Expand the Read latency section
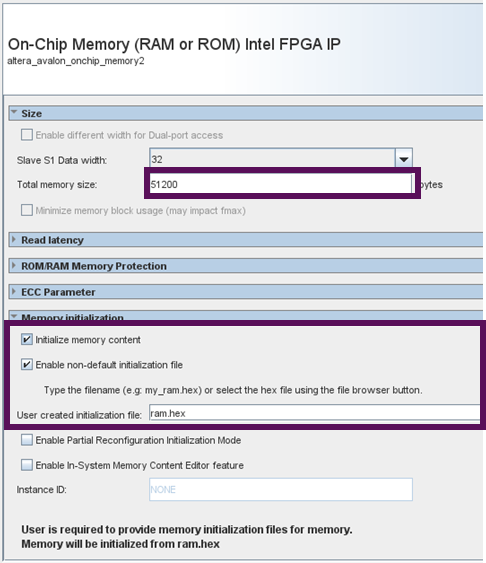The height and width of the screenshot is (563, 486). click(x=14, y=239)
